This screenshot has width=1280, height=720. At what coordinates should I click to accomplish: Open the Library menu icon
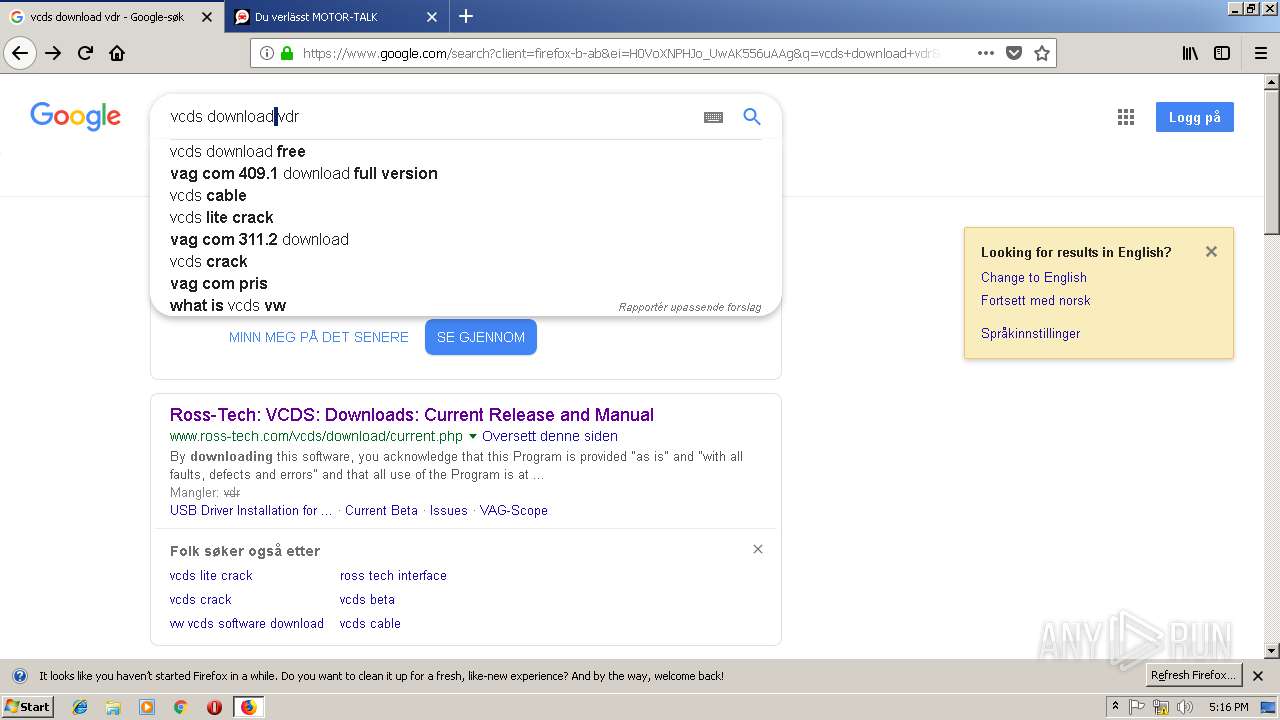pos(1190,53)
